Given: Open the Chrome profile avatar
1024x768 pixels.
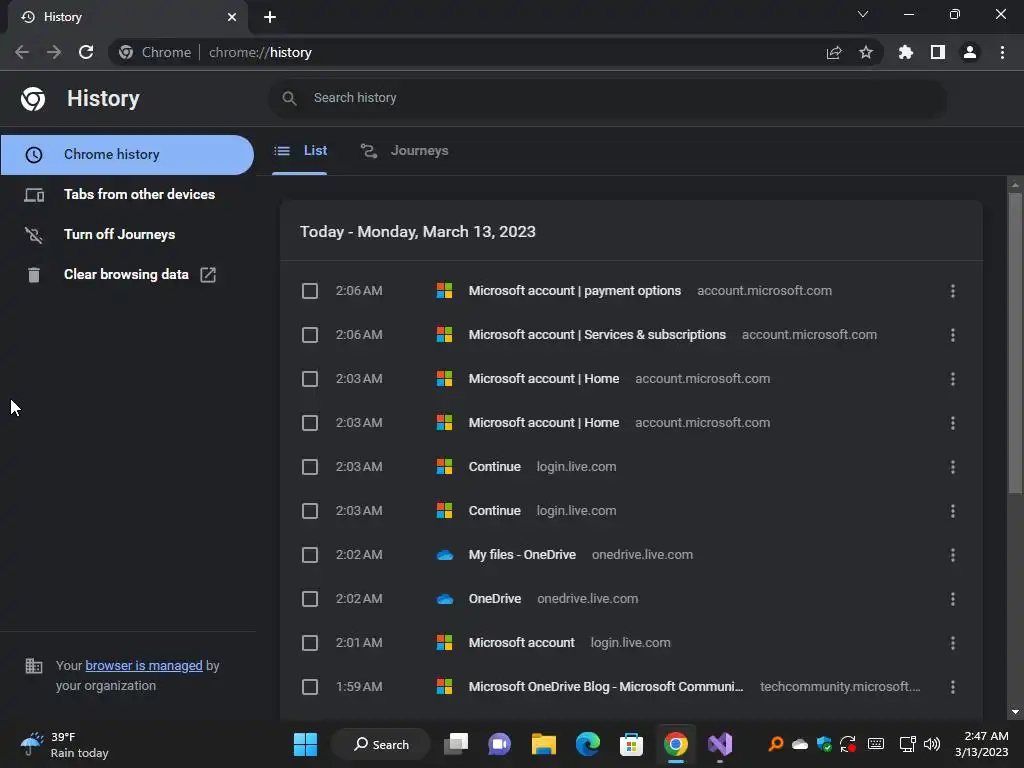Looking at the screenshot, I should tap(970, 52).
